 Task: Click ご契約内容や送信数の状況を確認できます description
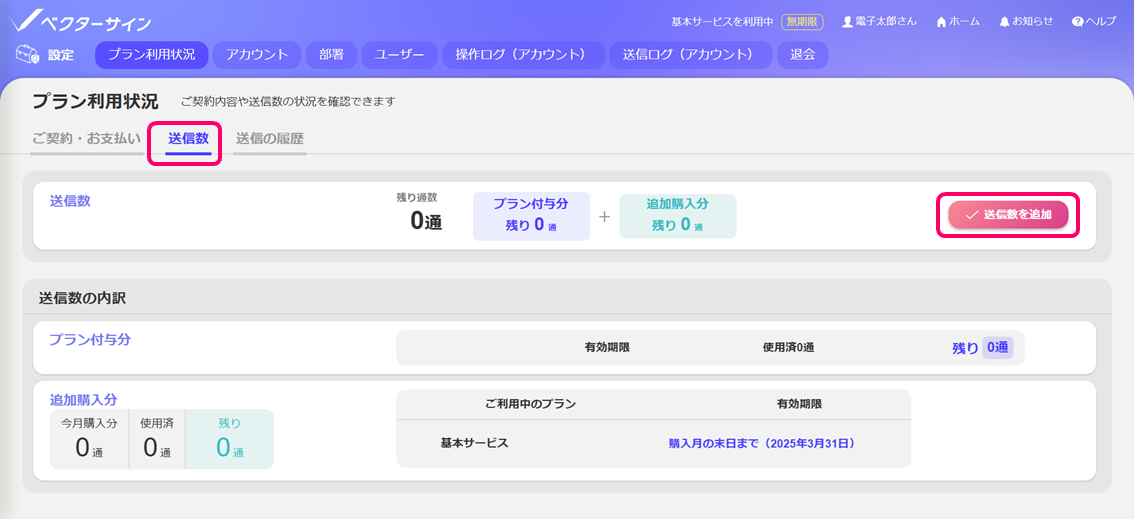tap(288, 102)
